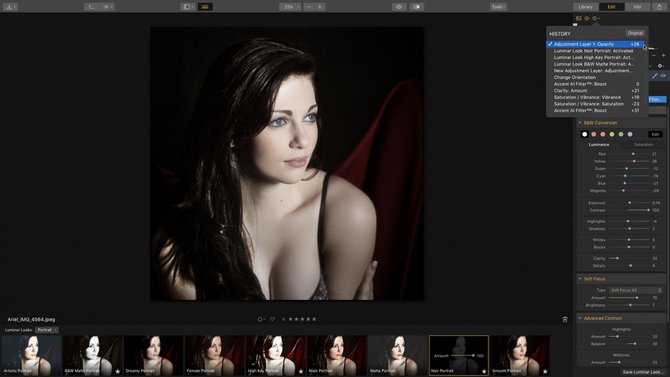The height and width of the screenshot is (377, 670).
Task: Select the Dreamy Portrait look thumbnail
Action: point(153,356)
